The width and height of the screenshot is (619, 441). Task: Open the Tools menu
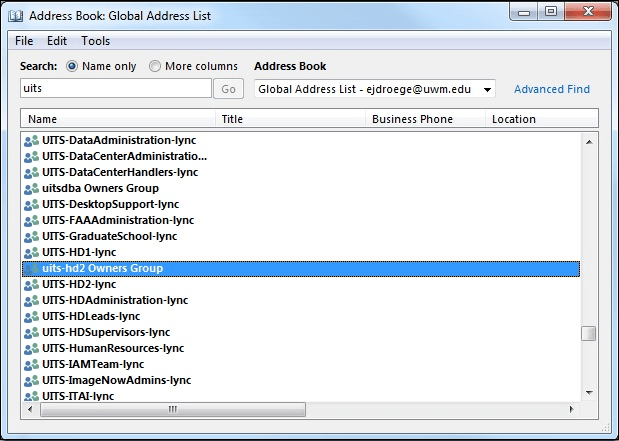tap(96, 41)
